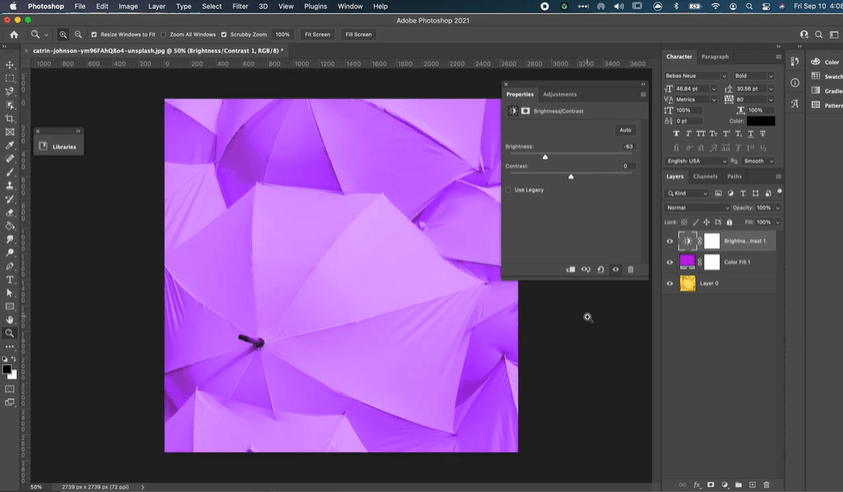Toggle Resize Windows to Fit checkbox
The height and width of the screenshot is (492, 843).
(x=94, y=34)
